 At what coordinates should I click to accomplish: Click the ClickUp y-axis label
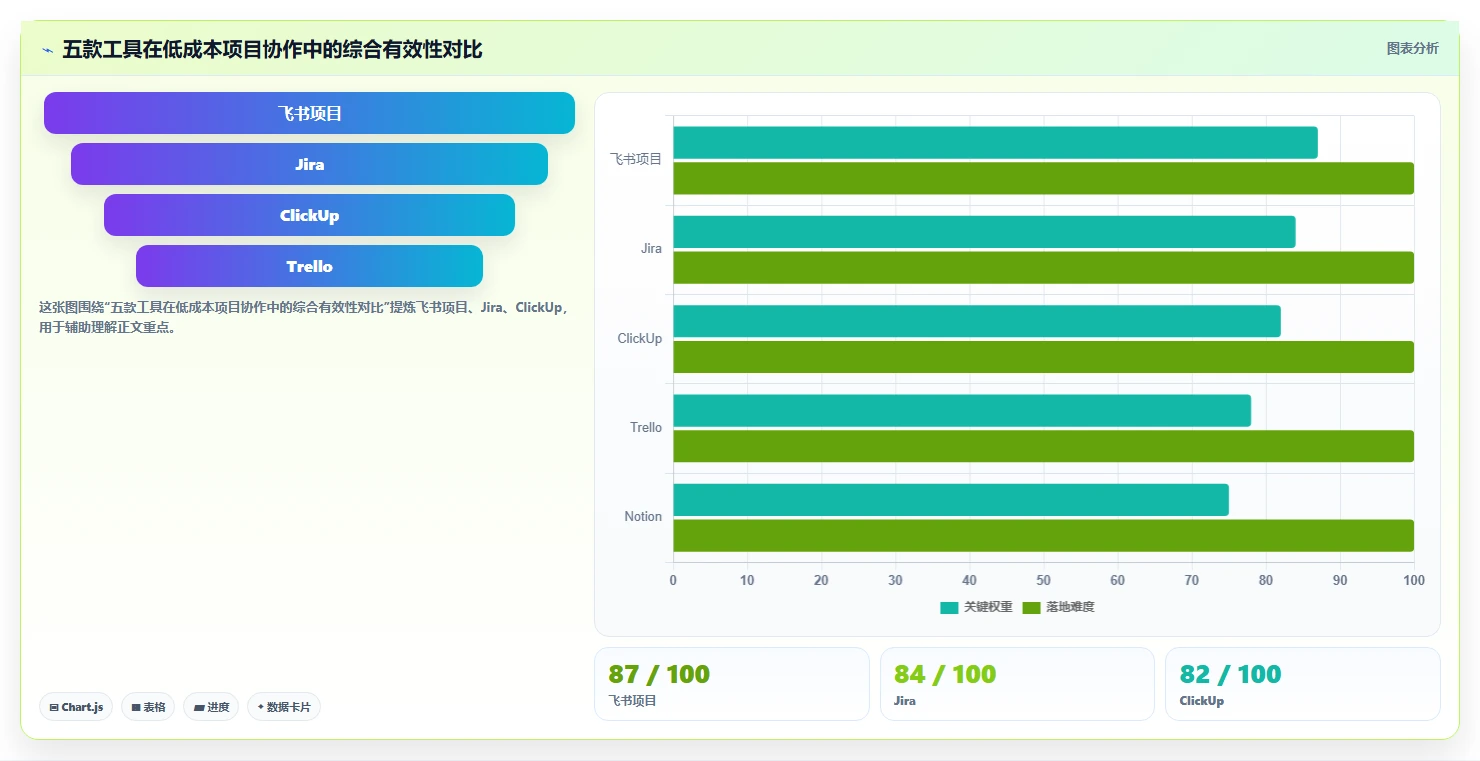640,338
